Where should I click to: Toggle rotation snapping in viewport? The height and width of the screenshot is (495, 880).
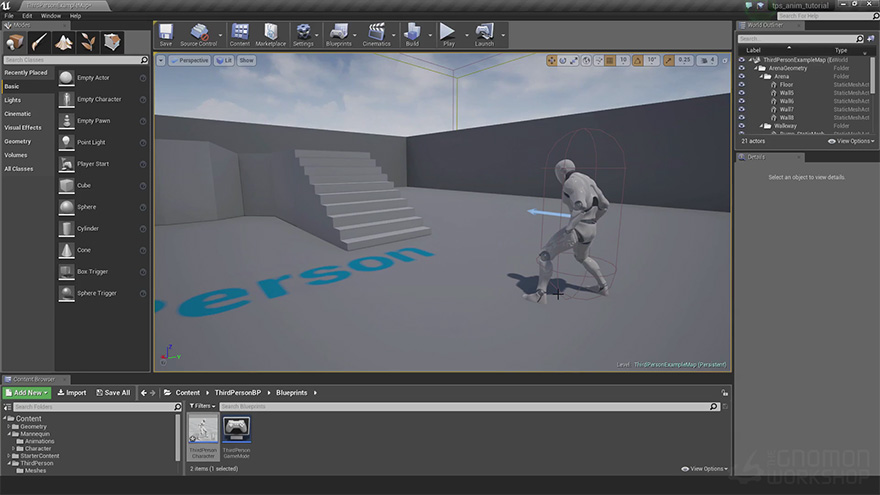click(638, 61)
